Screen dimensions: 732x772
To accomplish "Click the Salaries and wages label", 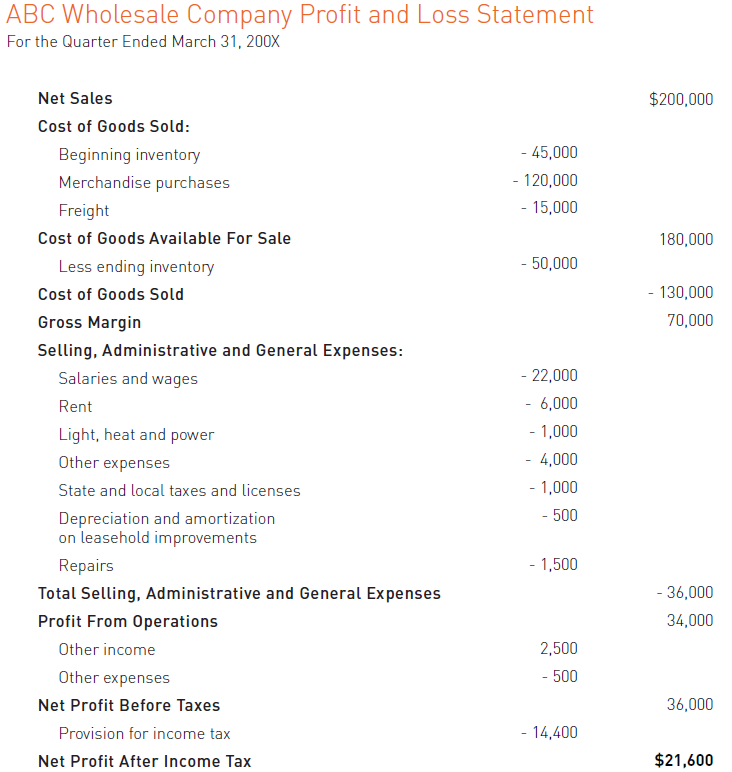I will click(128, 379).
